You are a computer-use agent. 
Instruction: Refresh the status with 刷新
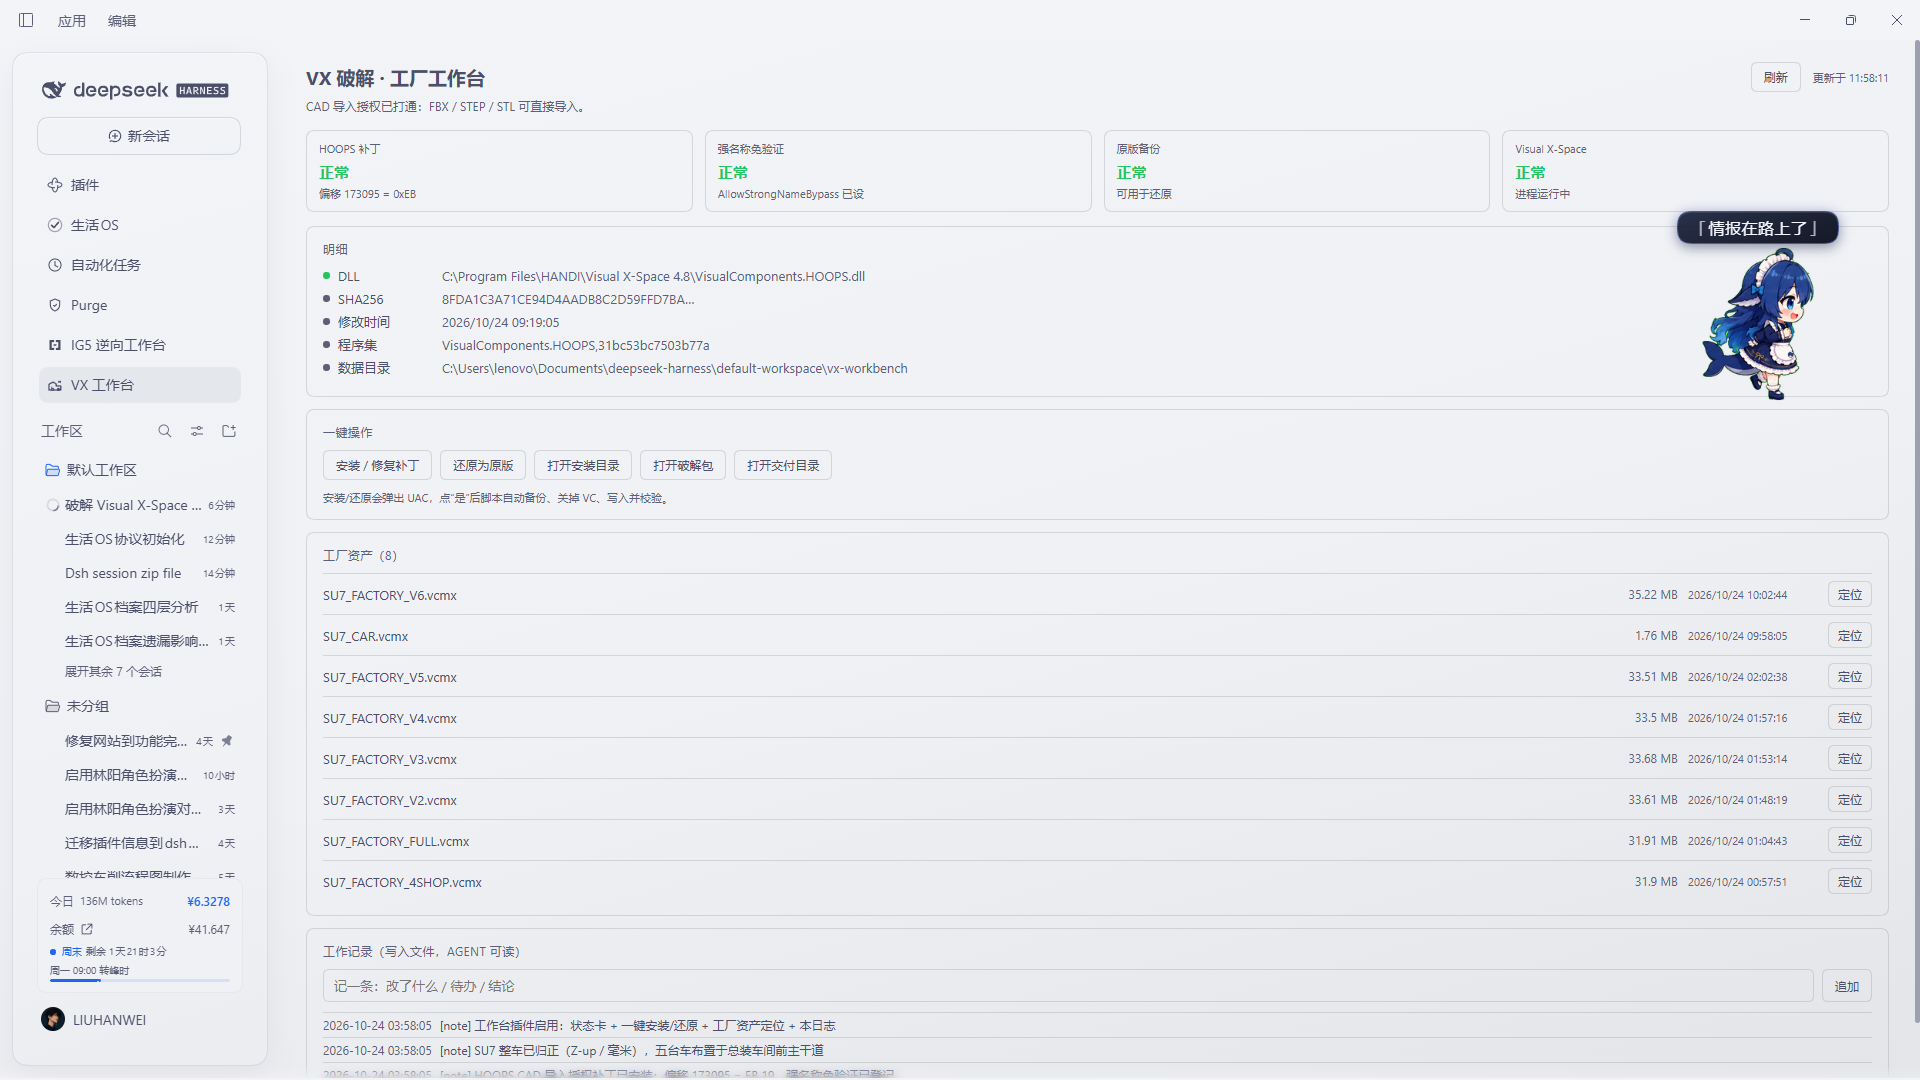click(x=1775, y=77)
